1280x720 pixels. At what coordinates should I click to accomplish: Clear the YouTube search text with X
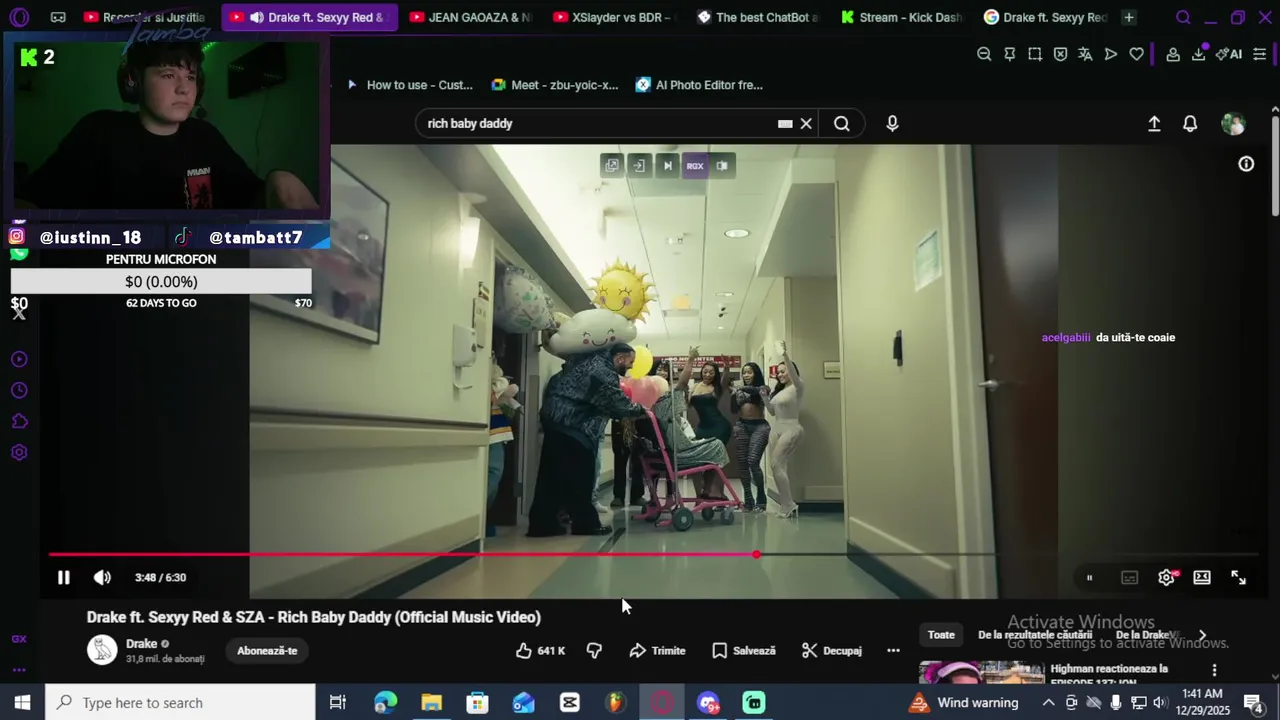[806, 123]
